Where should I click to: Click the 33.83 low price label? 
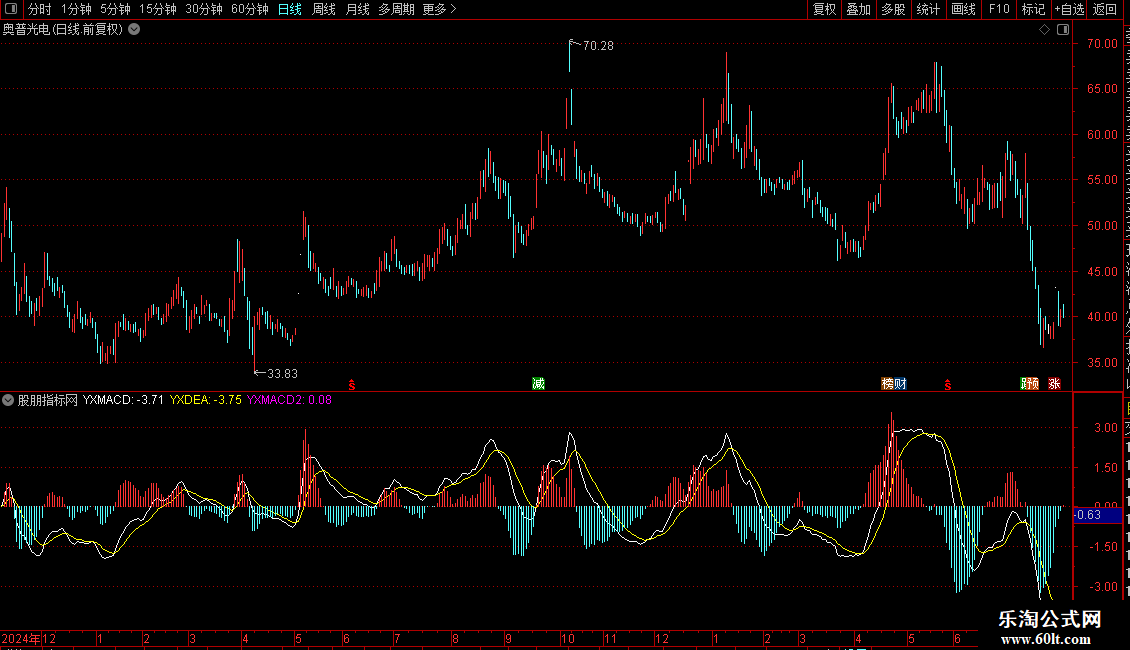pyautogui.click(x=282, y=373)
